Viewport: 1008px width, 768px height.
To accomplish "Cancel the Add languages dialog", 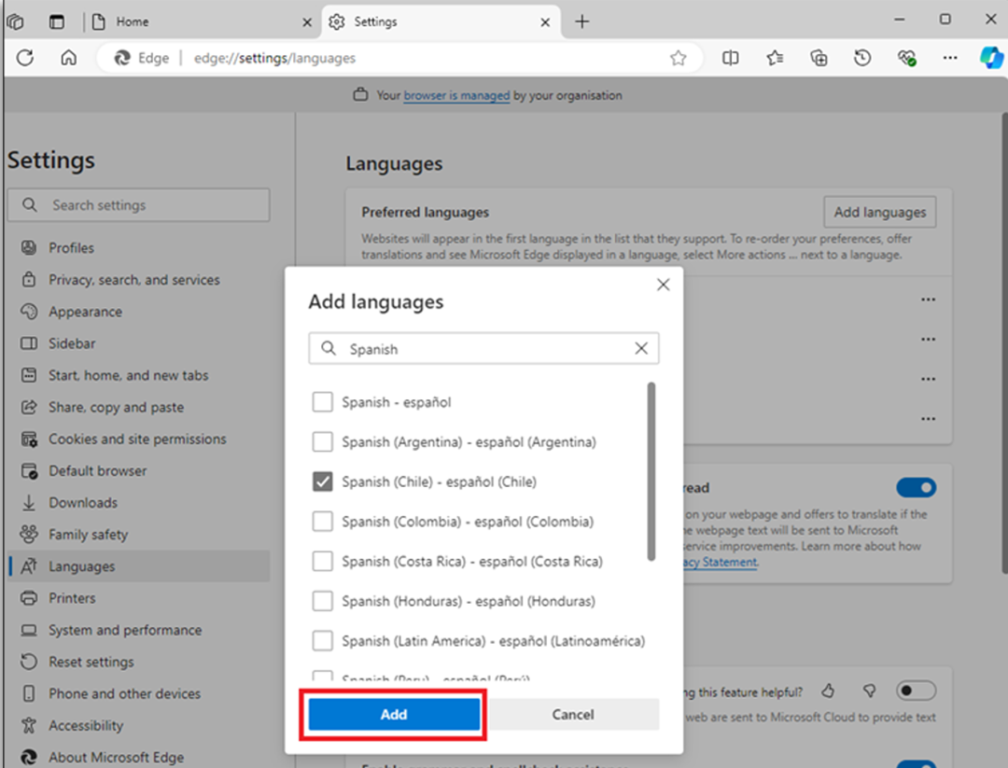I will [573, 714].
